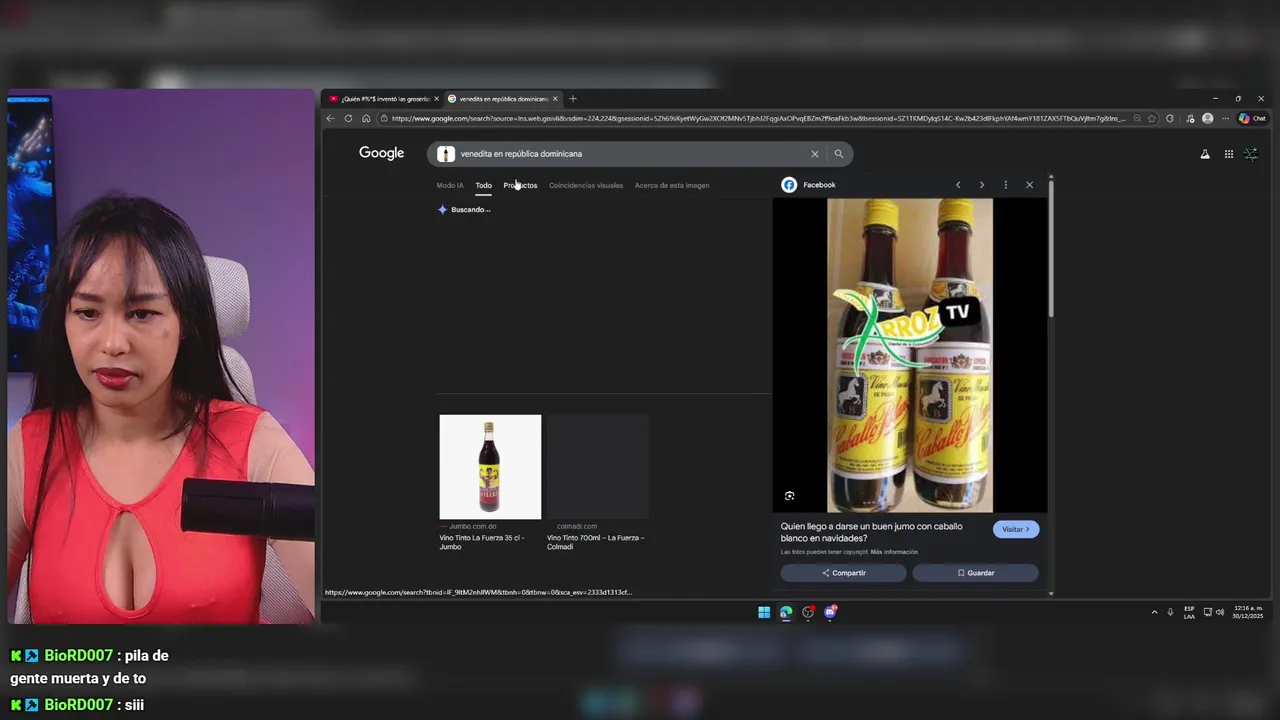Close the ¿Quién inventó las groserías tab
Screen dimensions: 1280x720
436,99
